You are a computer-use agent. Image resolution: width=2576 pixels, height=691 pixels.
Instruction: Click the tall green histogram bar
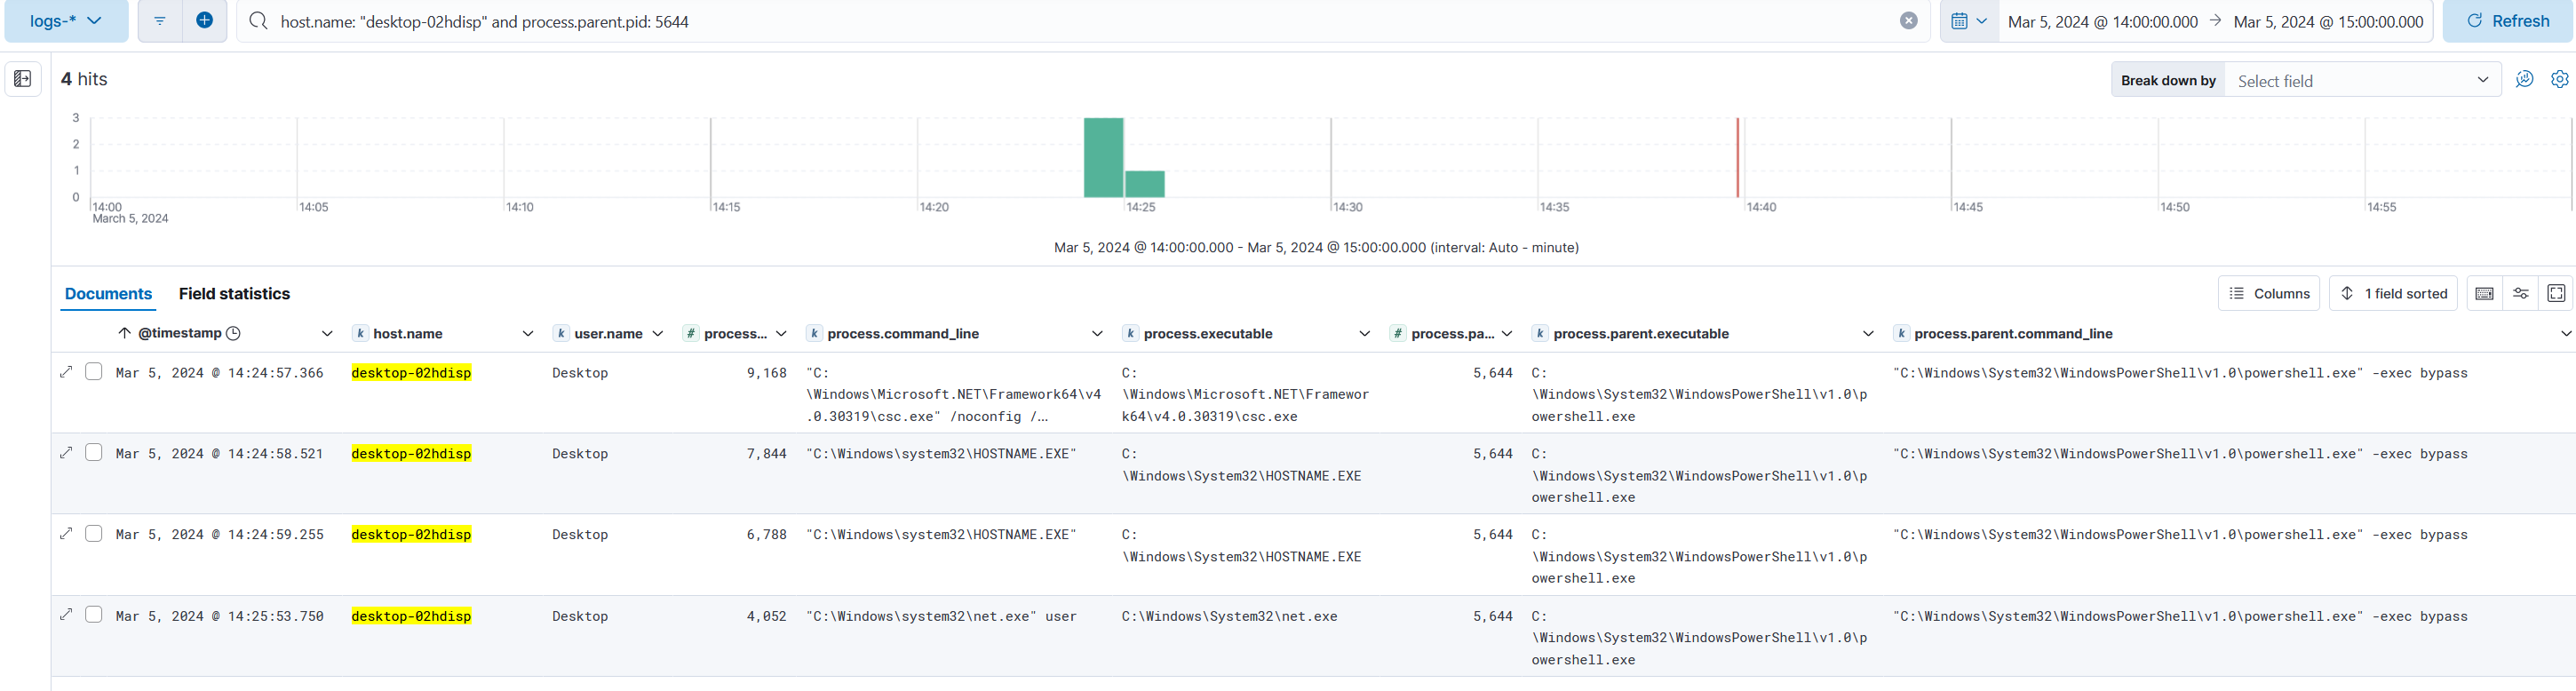tap(1103, 158)
